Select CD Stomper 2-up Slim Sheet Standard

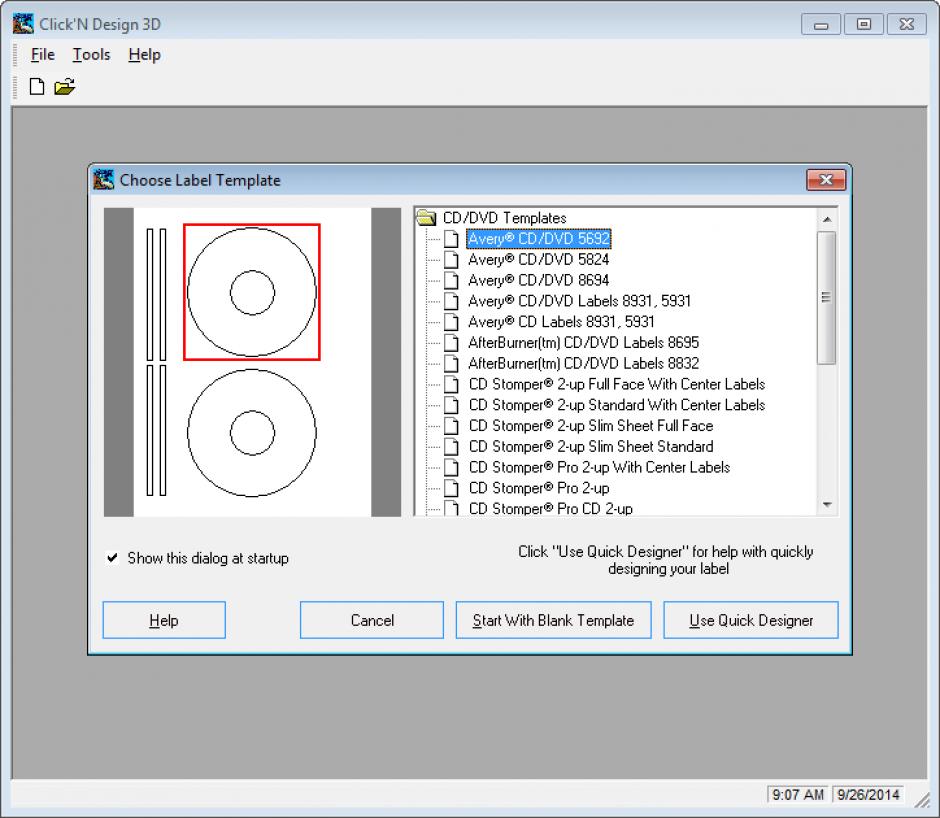(591, 447)
